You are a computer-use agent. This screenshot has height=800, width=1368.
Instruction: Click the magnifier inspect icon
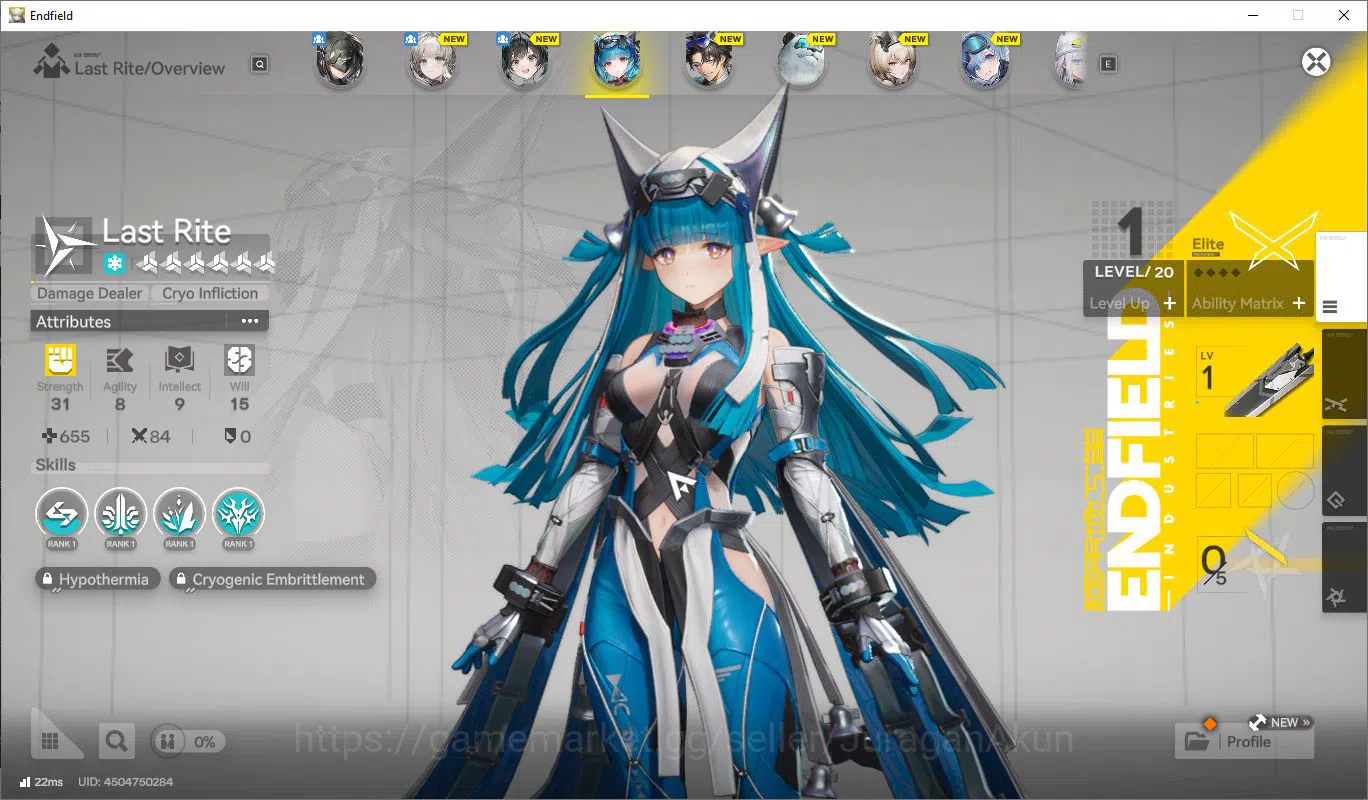[117, 741]
